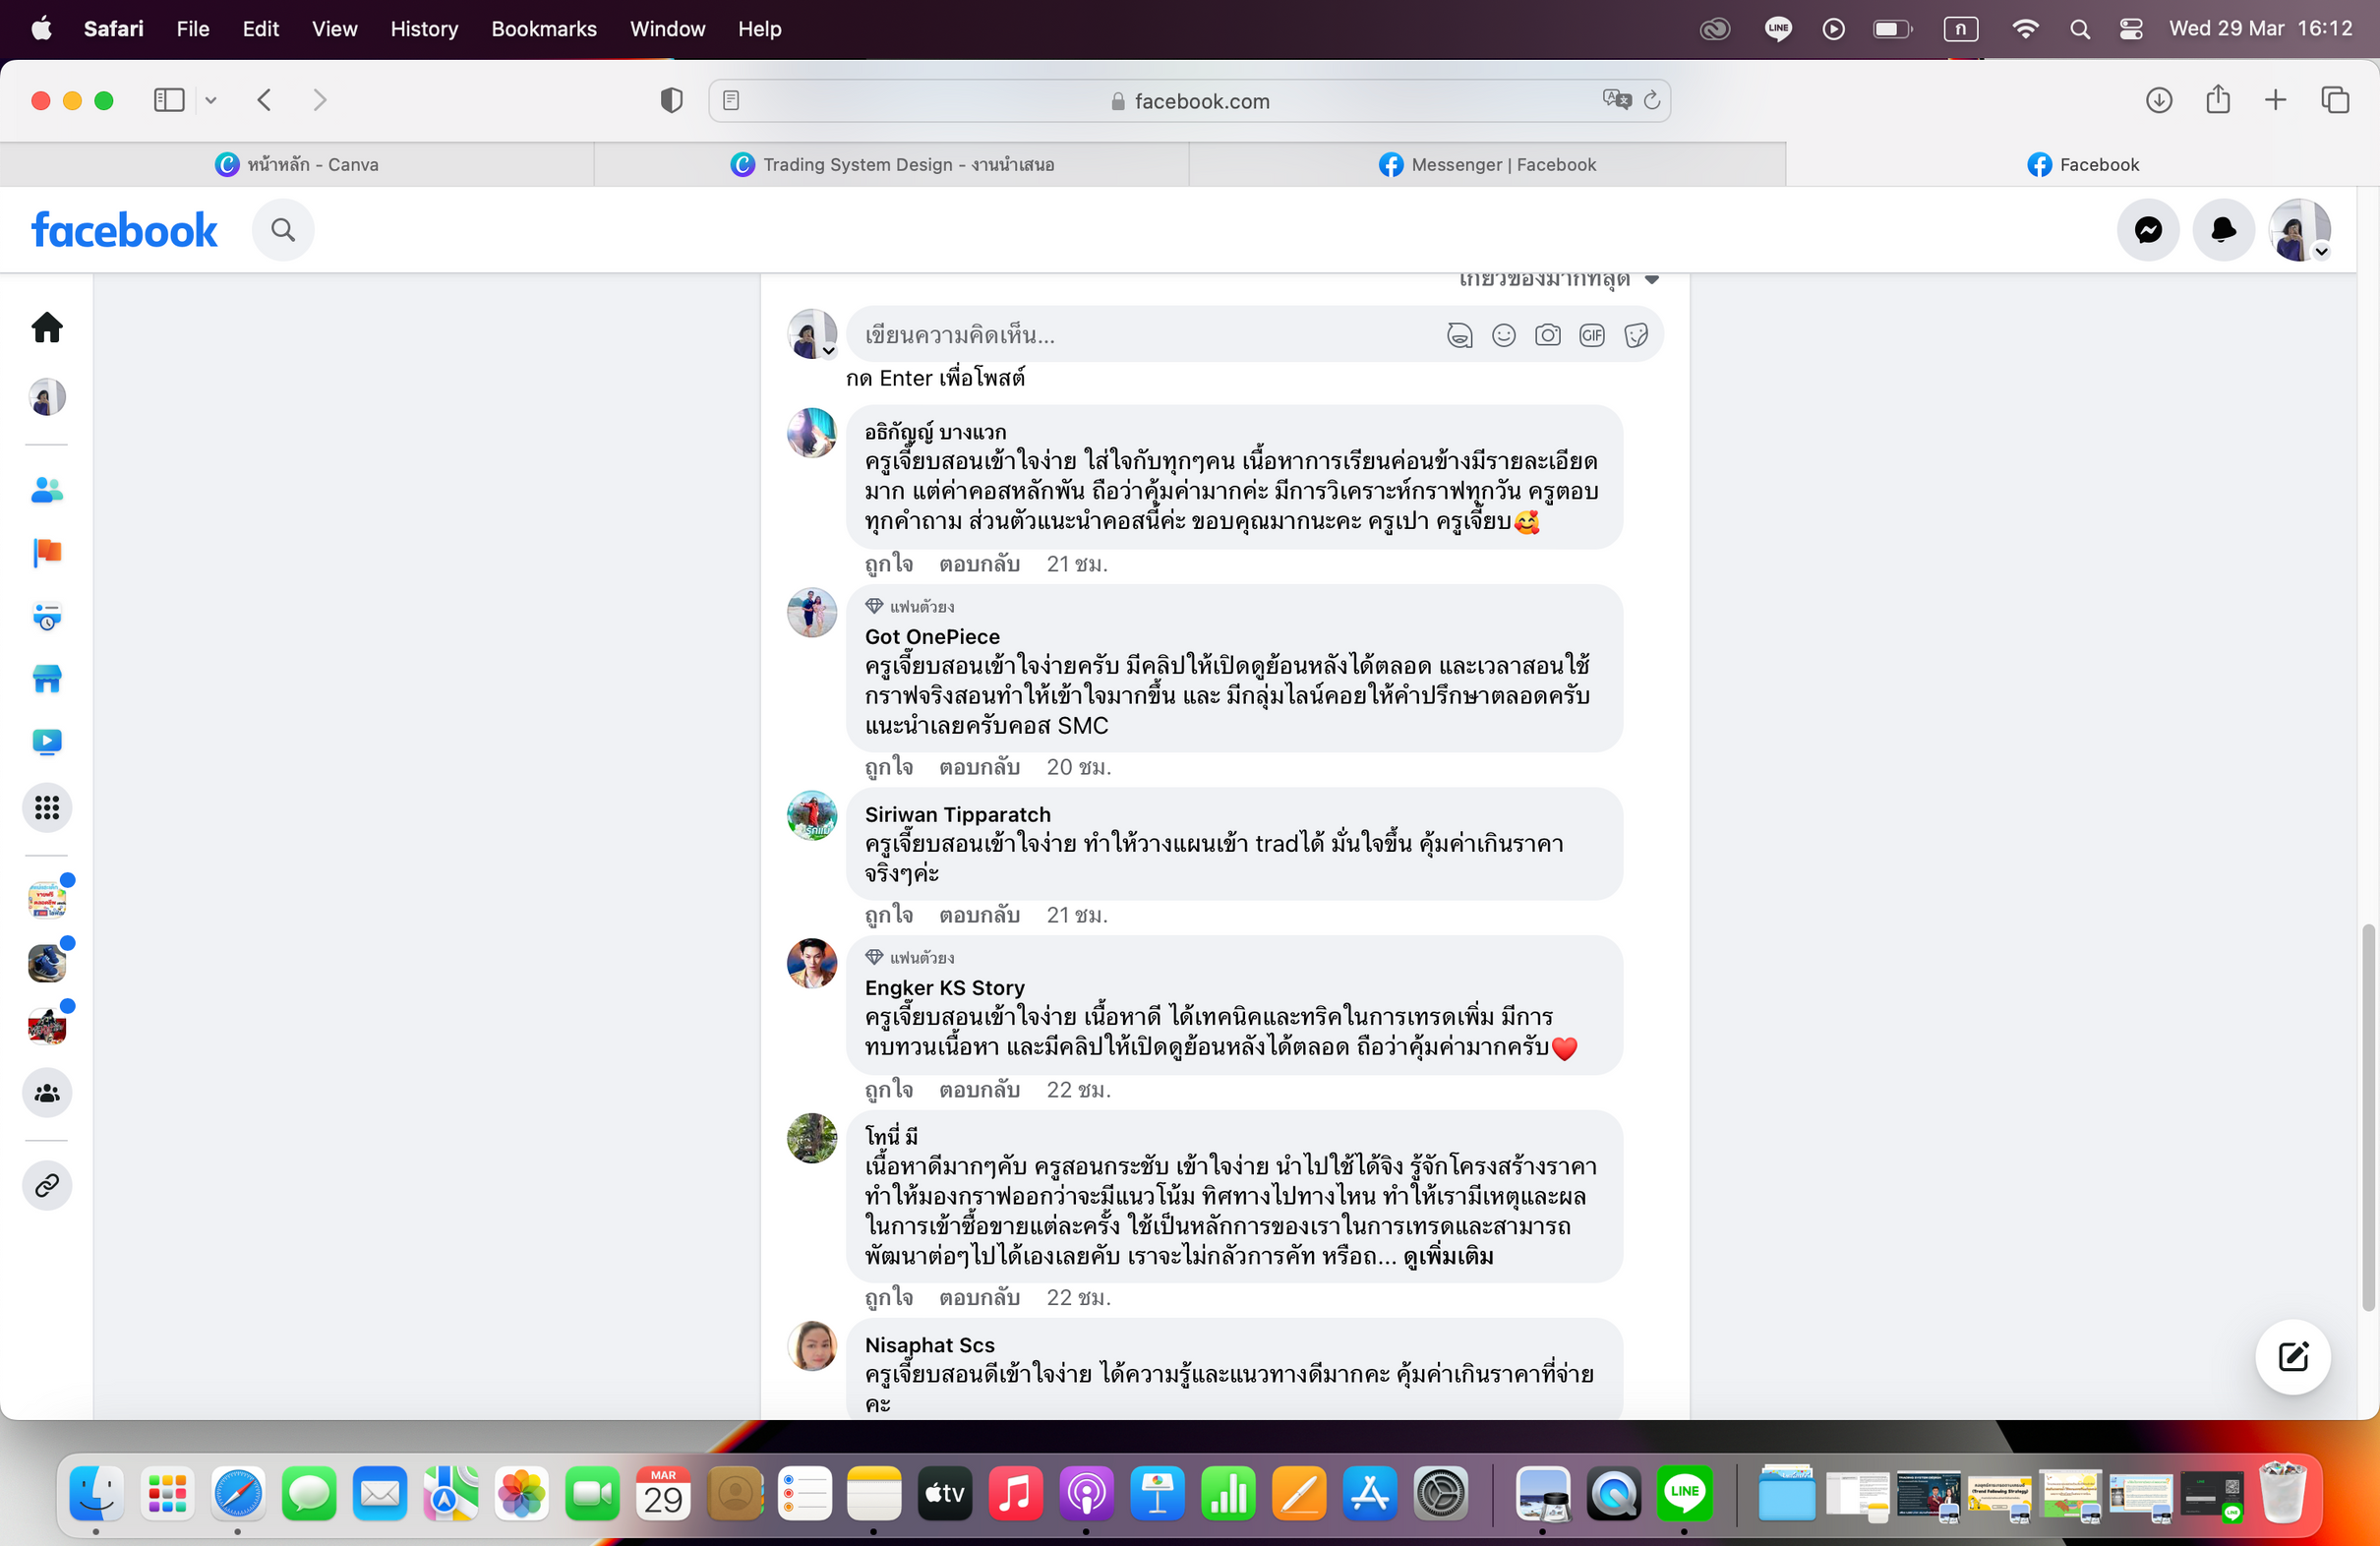The image size is (2380, 1546).
Task: Open the Watch video icon in sidebar
Action: pos(47,741)
